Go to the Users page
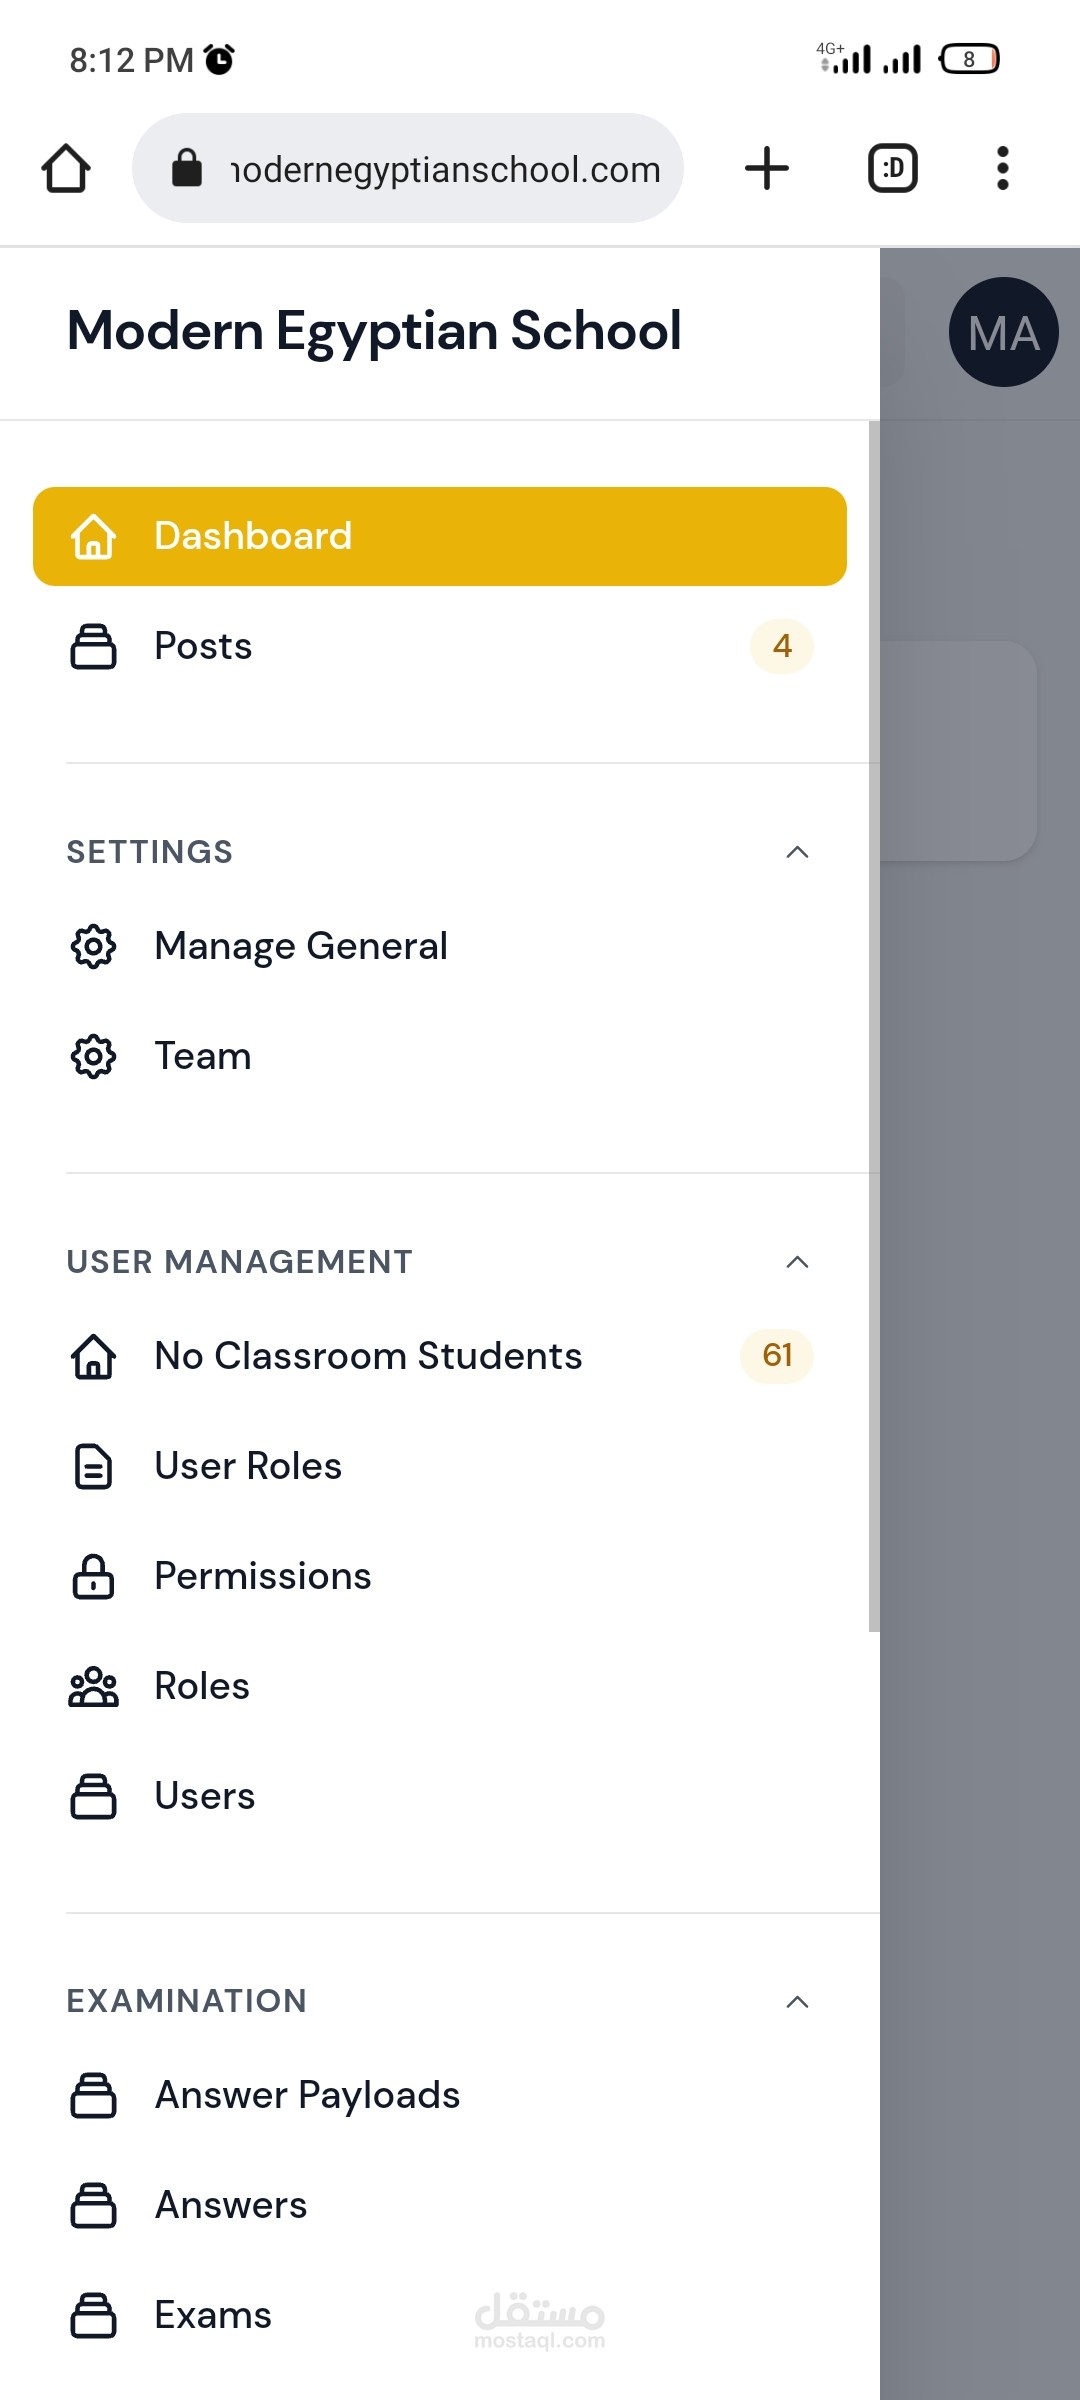Viewport: 1080px width, 2400px height. (440, 1796)
